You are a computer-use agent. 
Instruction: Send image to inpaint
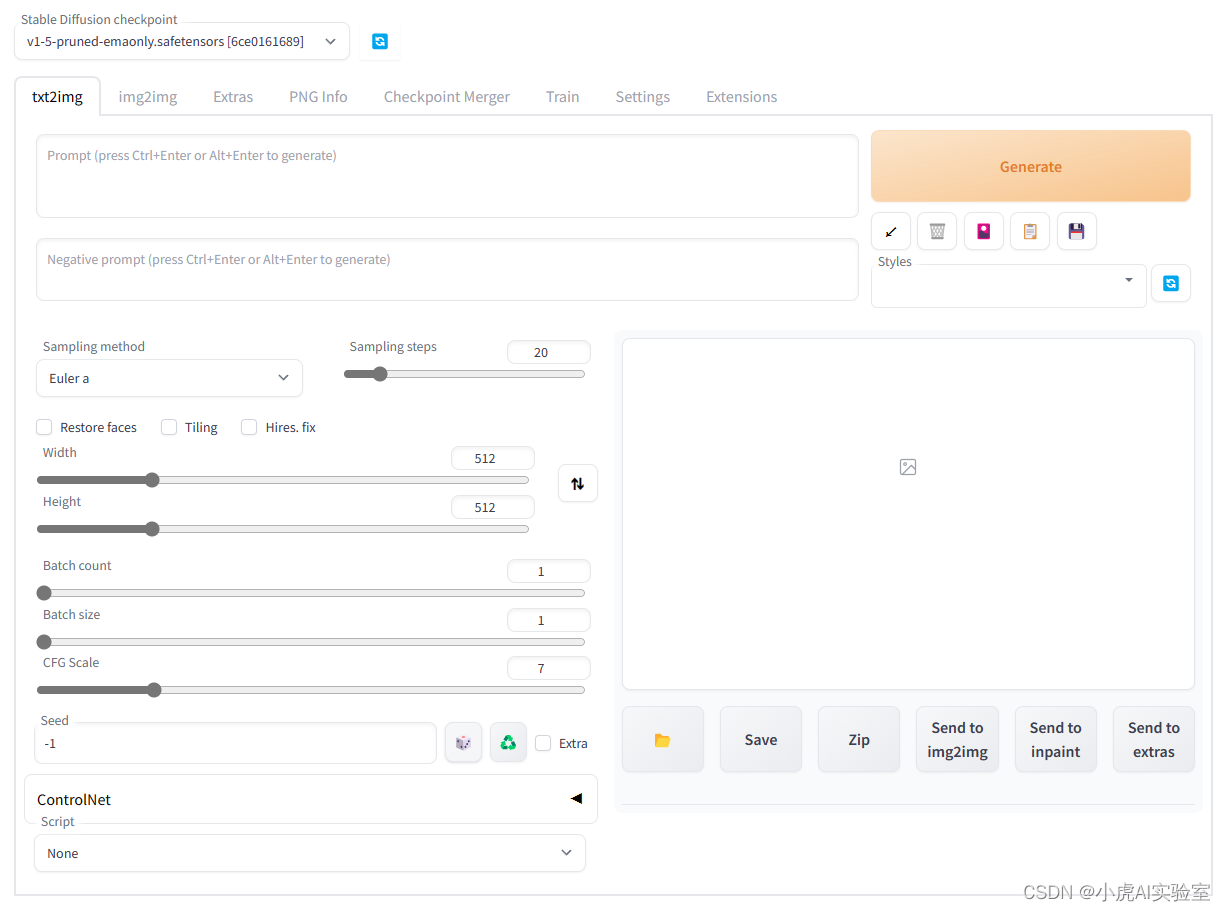click(x=1056, y=740)
